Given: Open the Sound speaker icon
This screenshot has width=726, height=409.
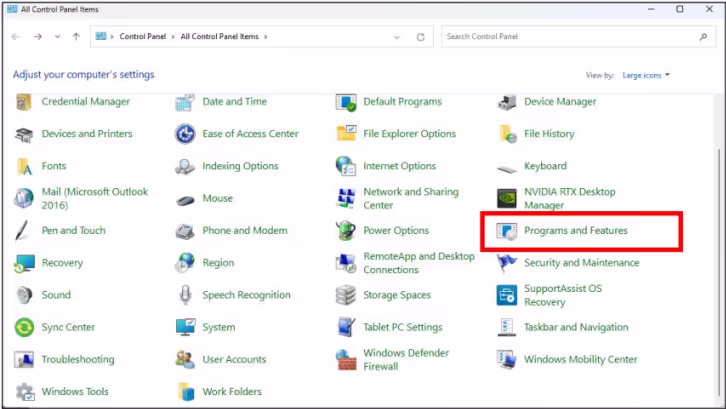Looking at the screenshot, I should tap(24, 295).
